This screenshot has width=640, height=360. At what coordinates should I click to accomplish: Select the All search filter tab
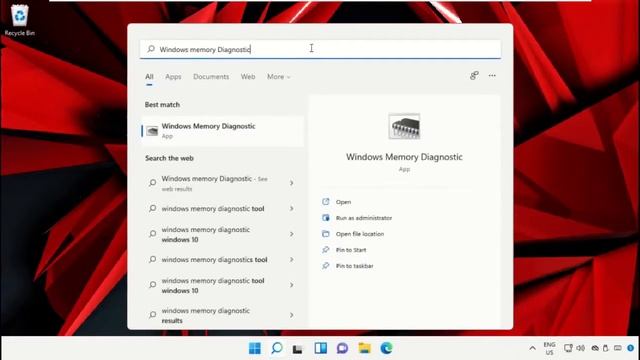click(149, 77)
